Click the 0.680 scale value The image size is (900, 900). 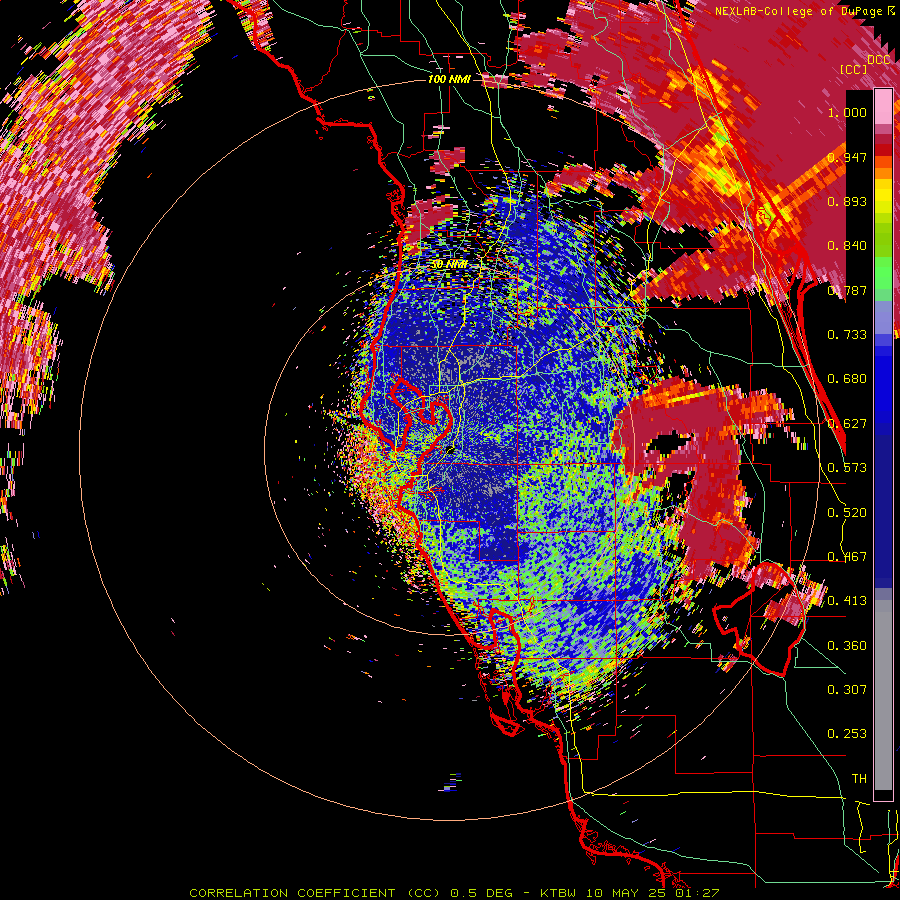pos(847,379)
